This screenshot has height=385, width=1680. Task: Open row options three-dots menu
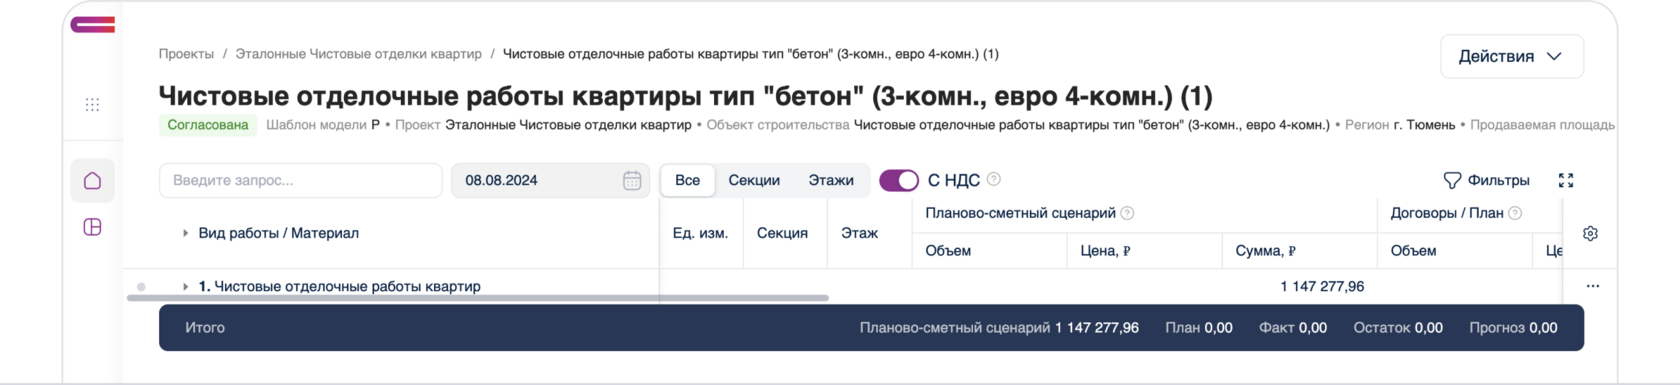click(1592, 286)
